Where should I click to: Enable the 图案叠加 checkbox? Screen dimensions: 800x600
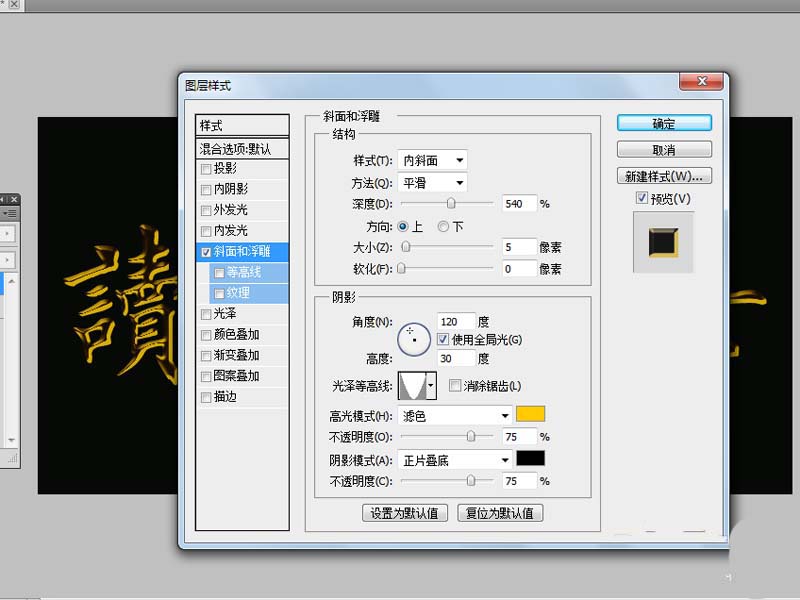tap(206, 377)
